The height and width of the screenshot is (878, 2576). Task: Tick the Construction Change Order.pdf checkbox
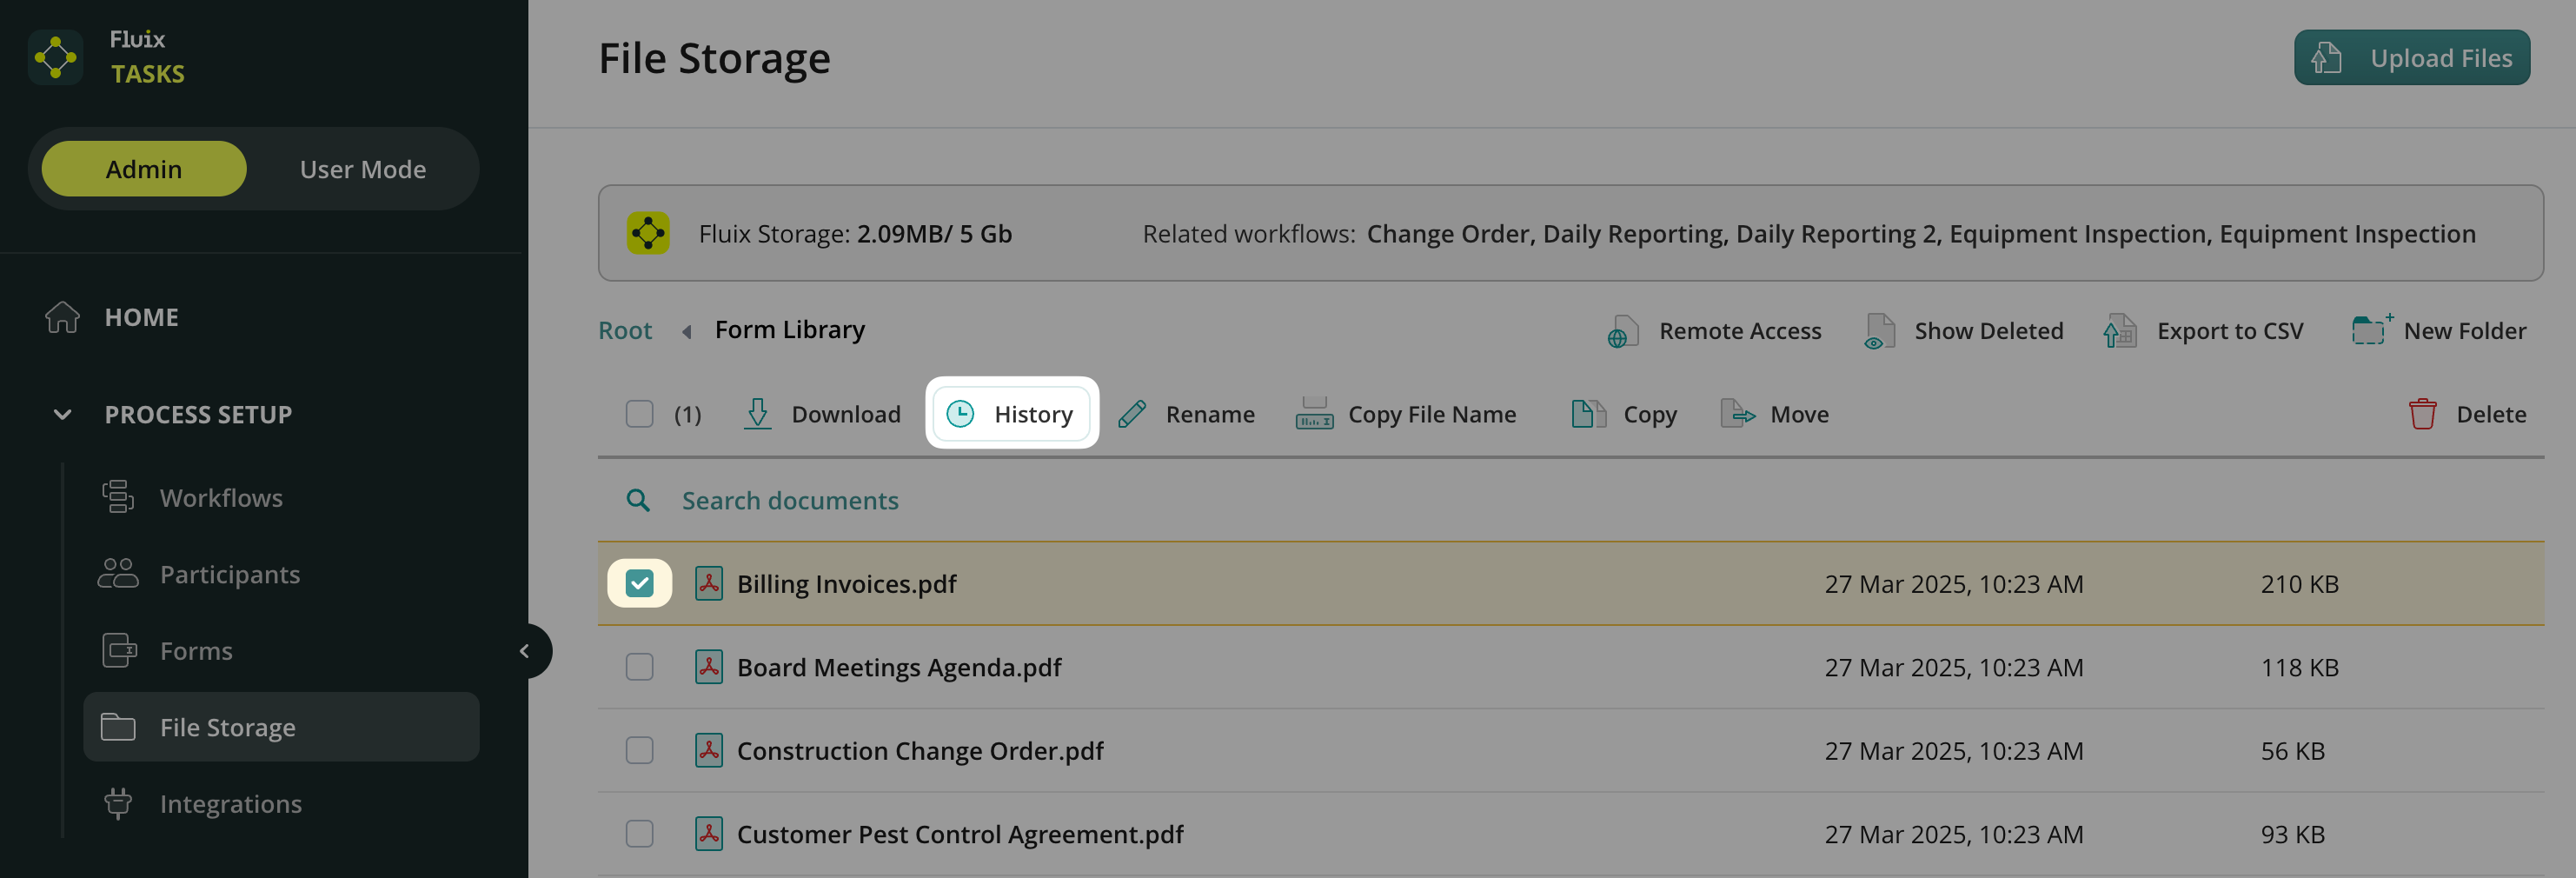coord(639,750)
